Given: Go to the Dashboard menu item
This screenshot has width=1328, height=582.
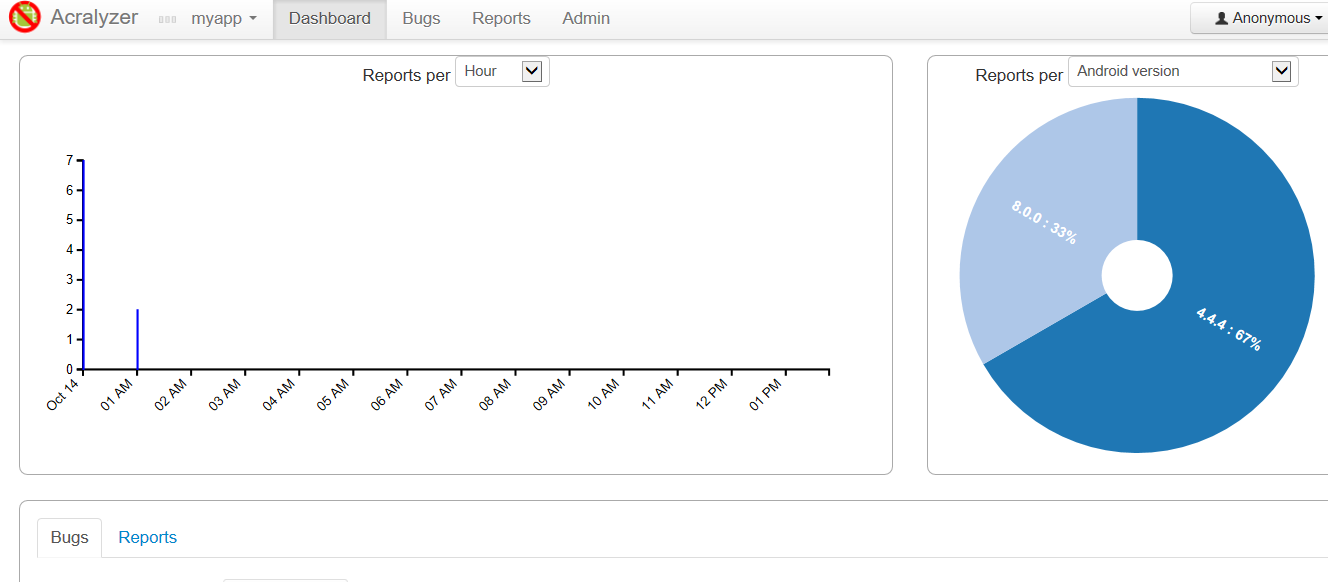Looking at the screenshot, I should 330,19.
